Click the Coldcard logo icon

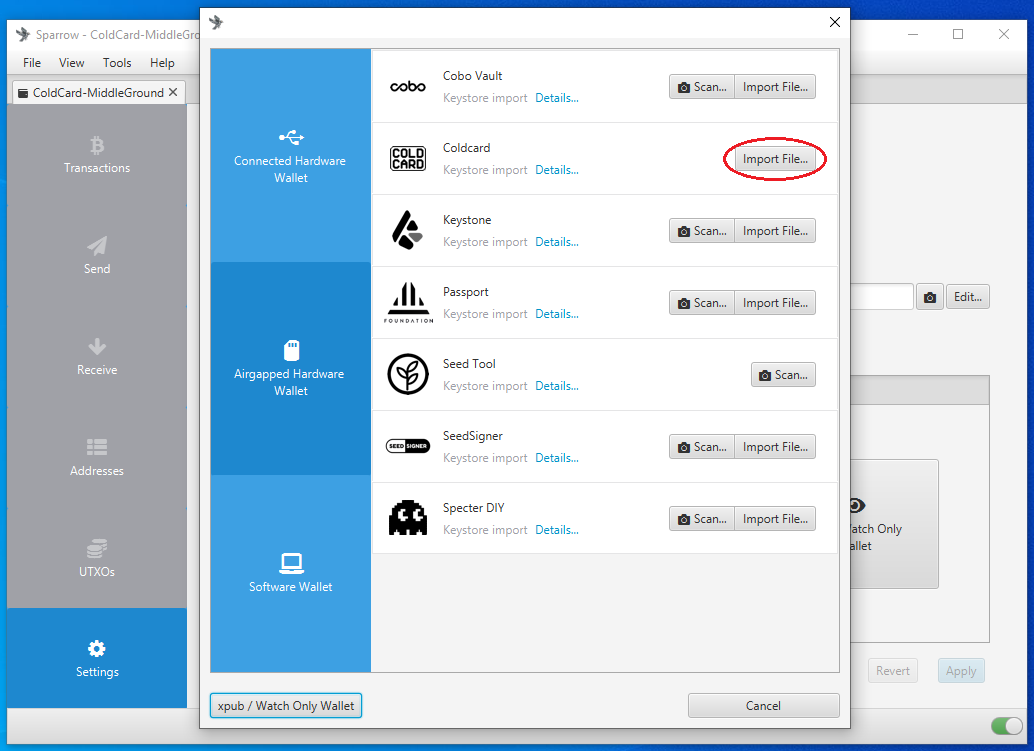(408, 159)
